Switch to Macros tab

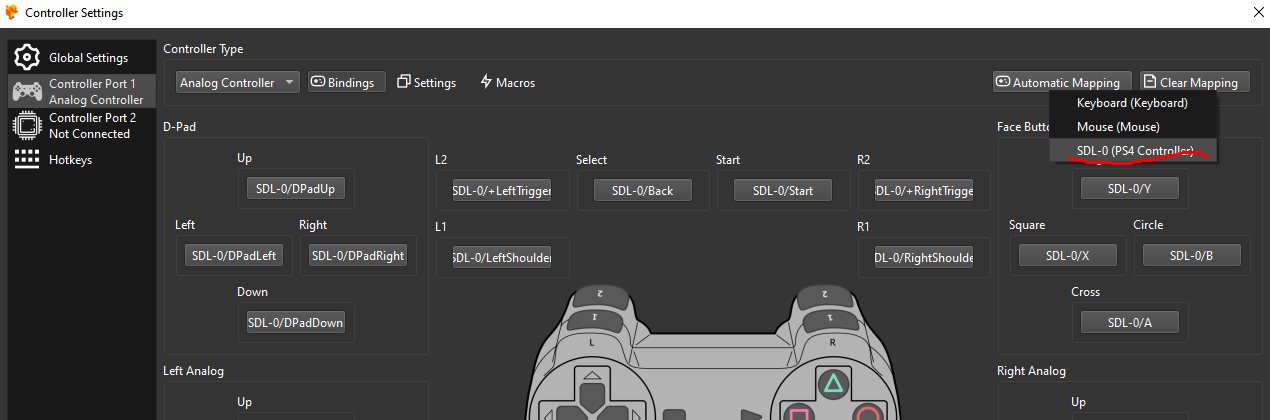tap(507, 82)
